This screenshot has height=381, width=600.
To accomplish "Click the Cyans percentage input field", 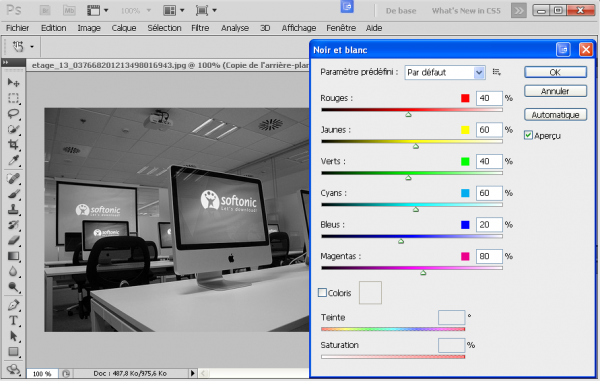I will coord(489,193).
